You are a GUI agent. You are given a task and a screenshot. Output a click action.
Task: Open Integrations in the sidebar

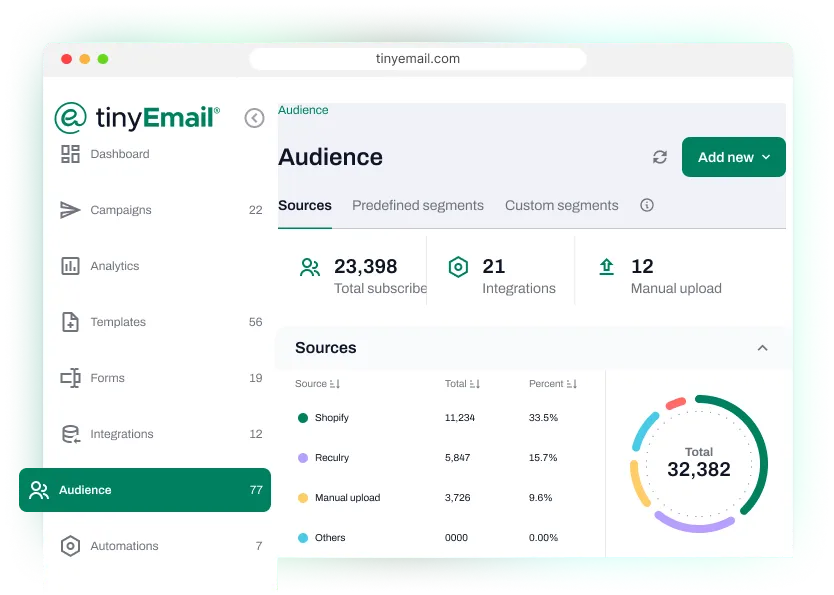tap(160, 434)
